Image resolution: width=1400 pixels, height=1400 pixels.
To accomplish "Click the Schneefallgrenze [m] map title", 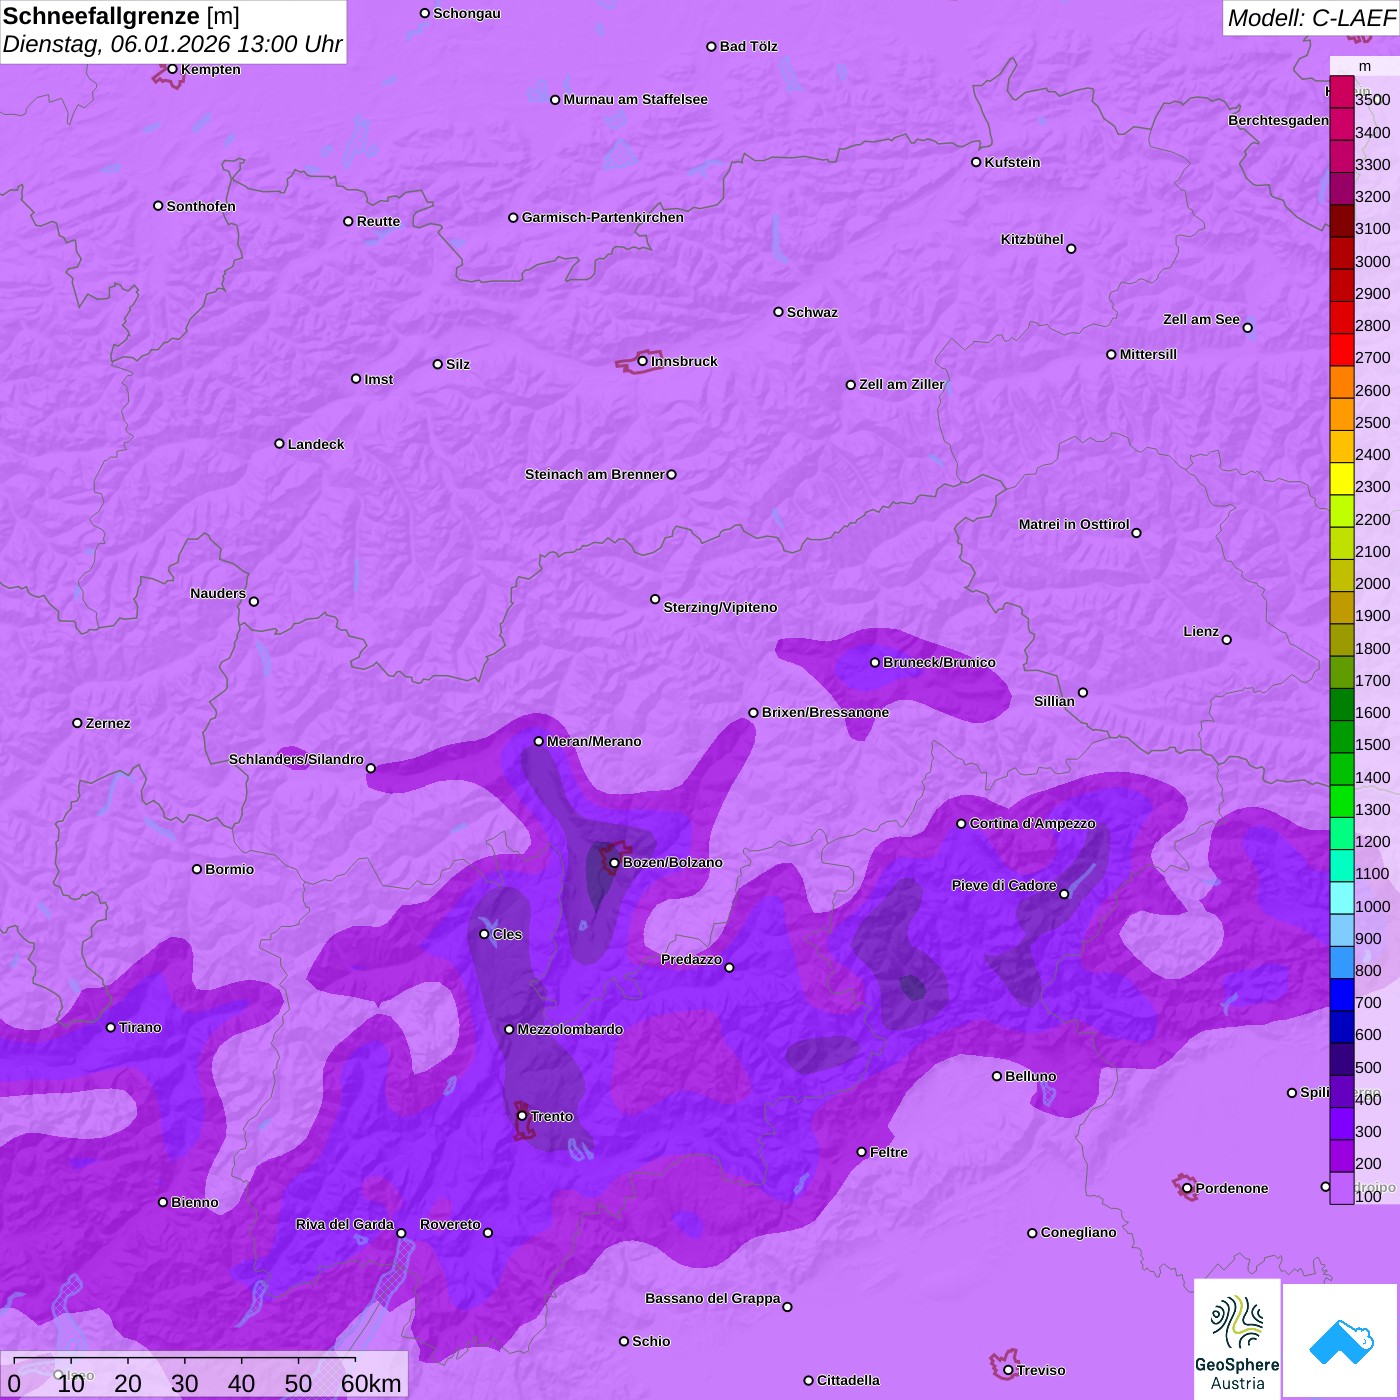I will click(x=121, y=16).
